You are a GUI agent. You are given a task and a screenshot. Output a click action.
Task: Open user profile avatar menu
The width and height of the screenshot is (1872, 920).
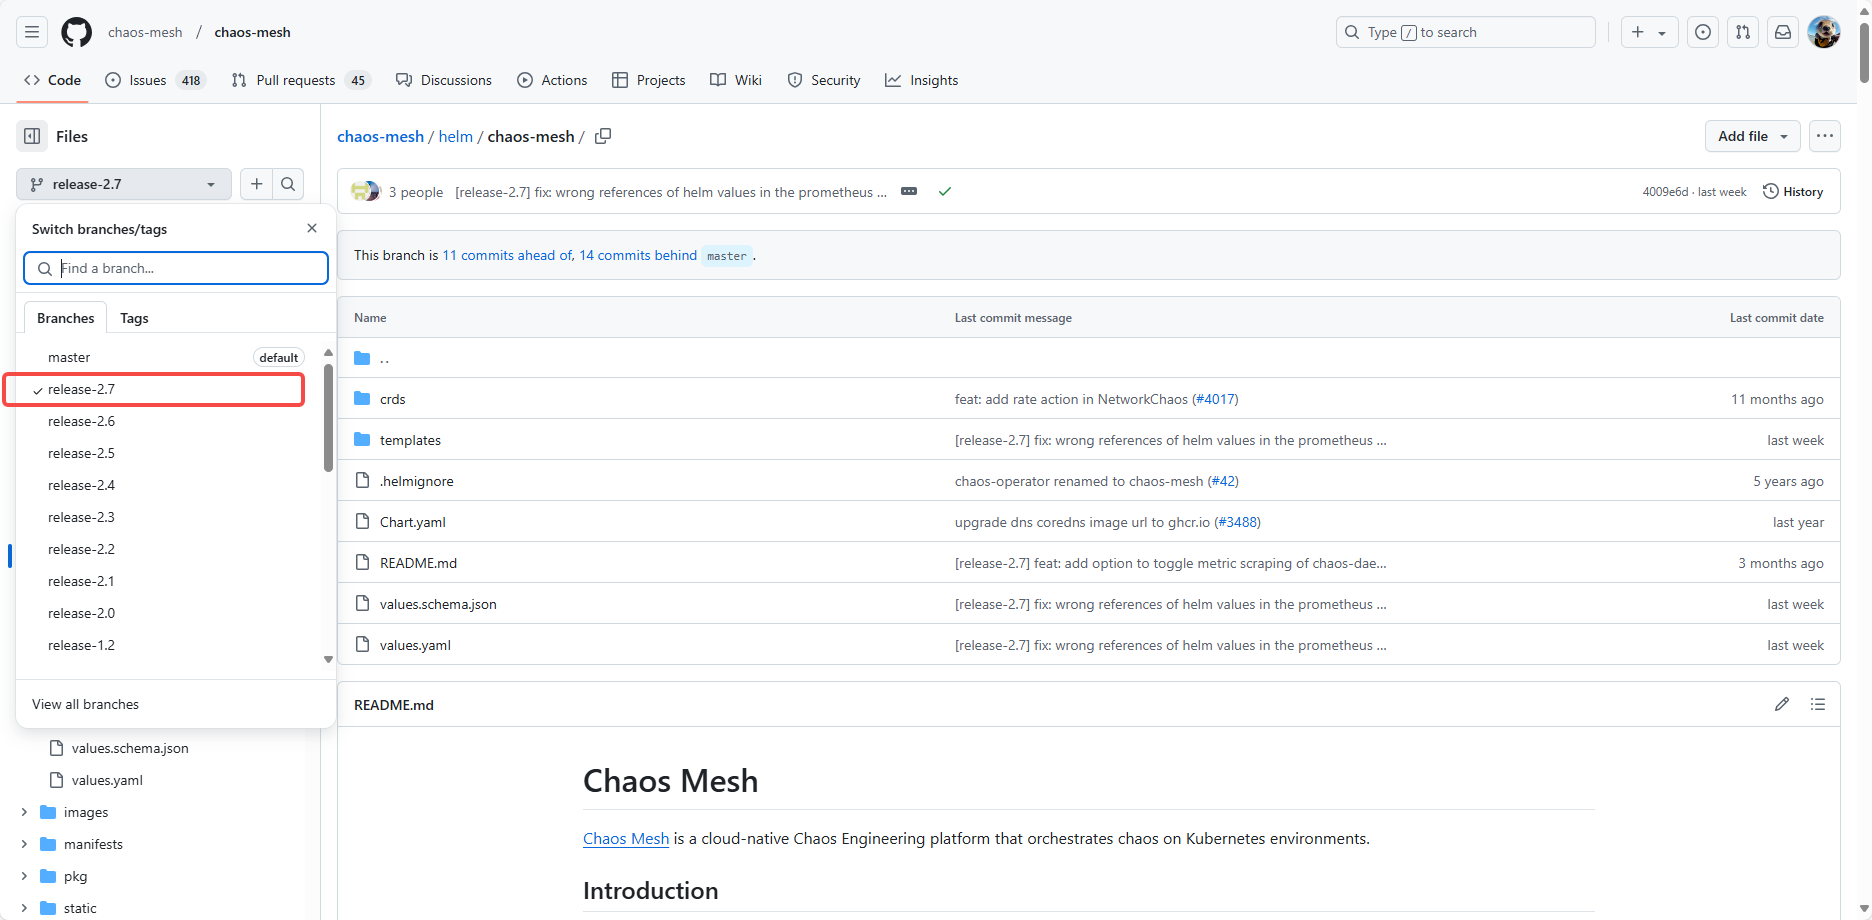(1824, 32)
